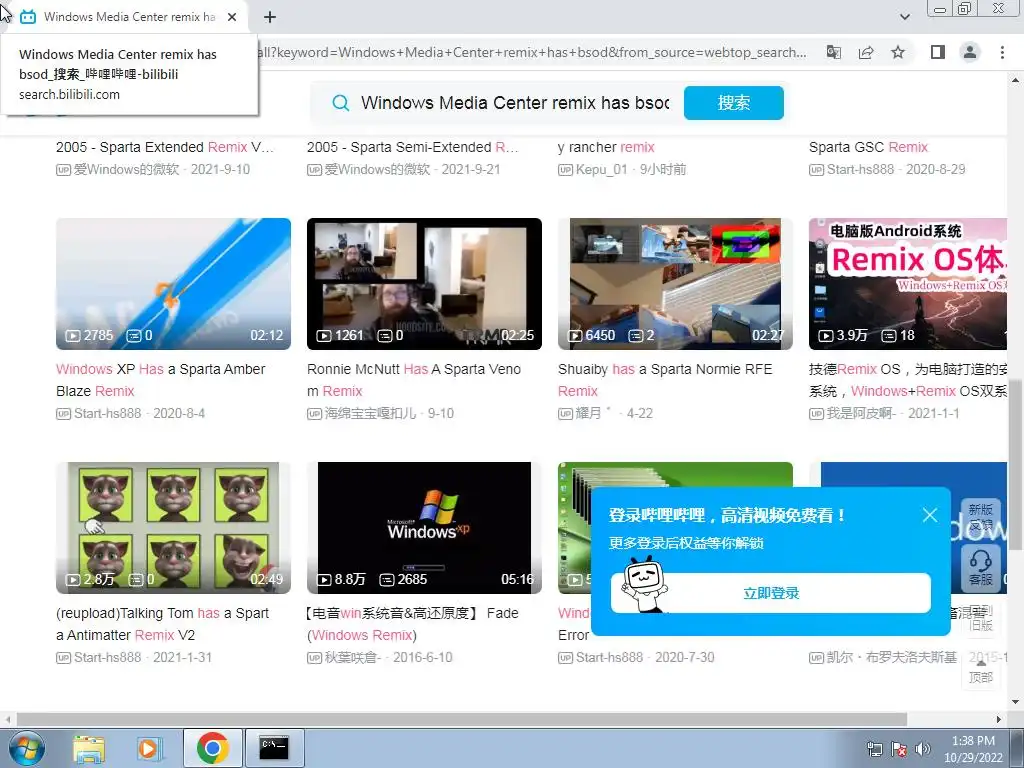Click the 立即登录 login button
This screenshot has height=768, width=1024.
click(771, 593)
